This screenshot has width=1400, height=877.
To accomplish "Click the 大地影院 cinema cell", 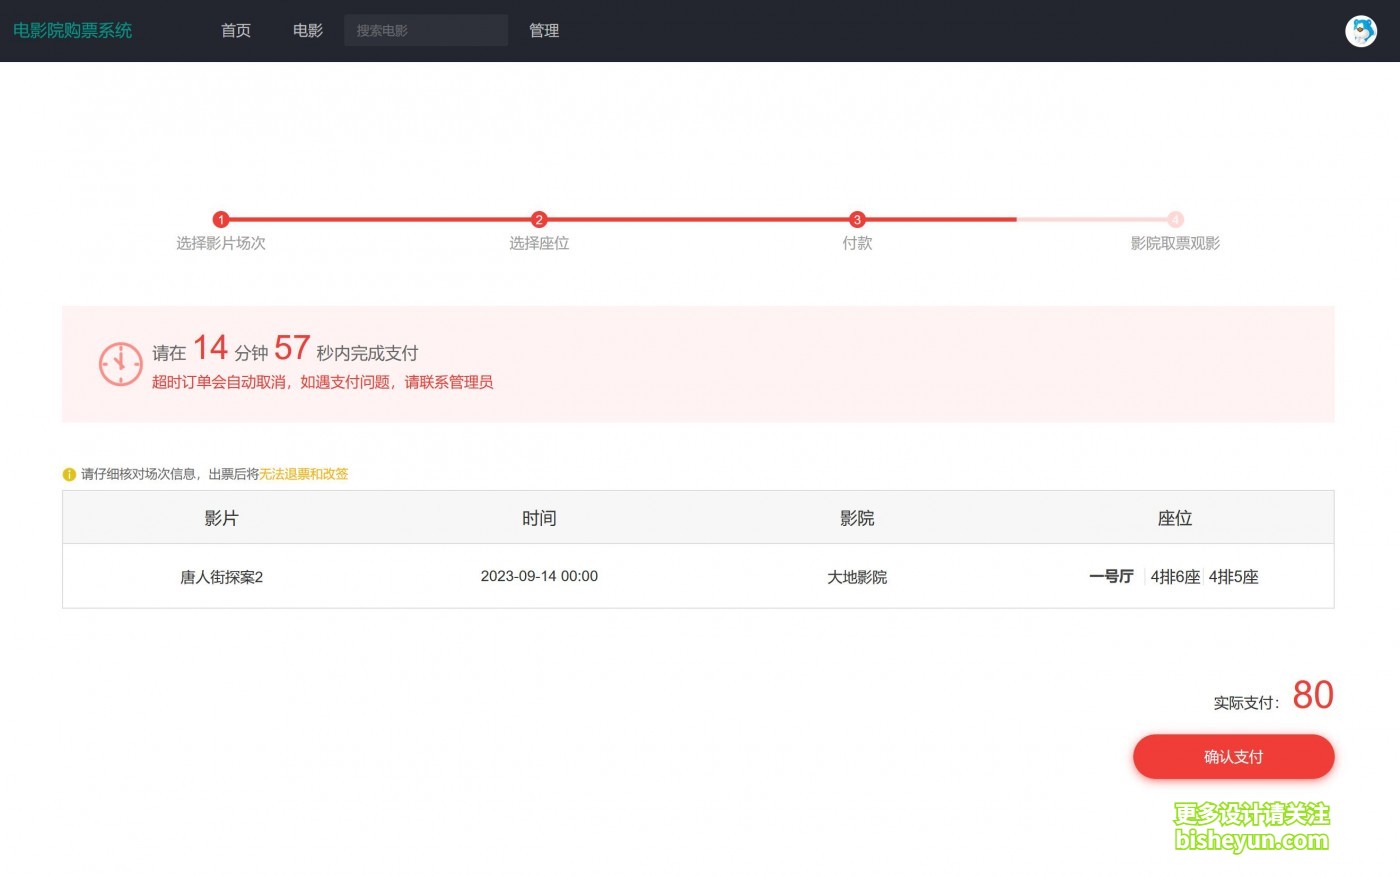I will [x=857, y=577].
